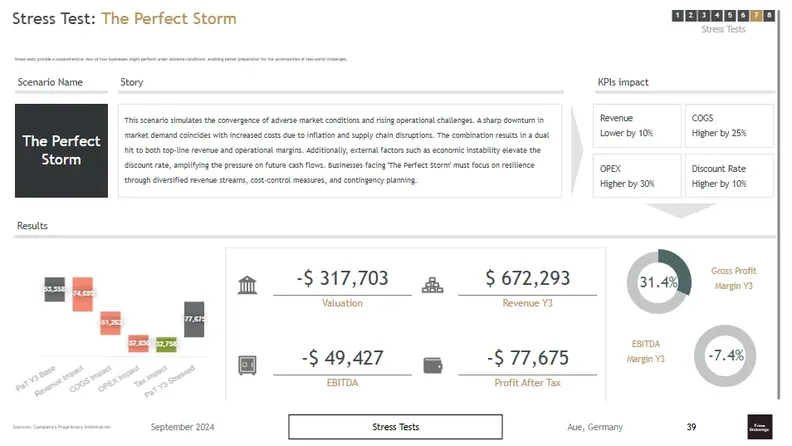
Task: Click the OPEX Higher by 30% card
Action: [637, 176]
